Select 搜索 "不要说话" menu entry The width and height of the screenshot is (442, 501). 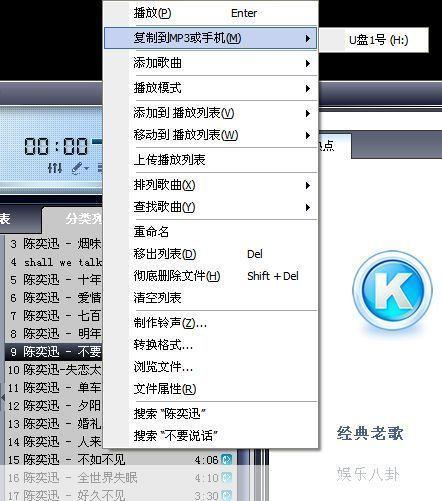pos(211,436)
